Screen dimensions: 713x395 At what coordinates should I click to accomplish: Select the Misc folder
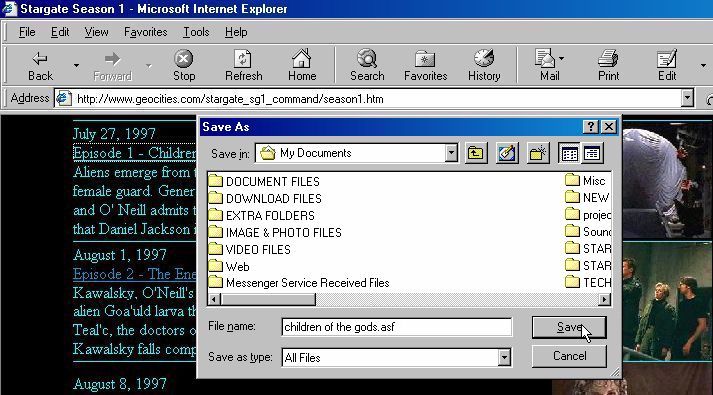coord(586,181)
